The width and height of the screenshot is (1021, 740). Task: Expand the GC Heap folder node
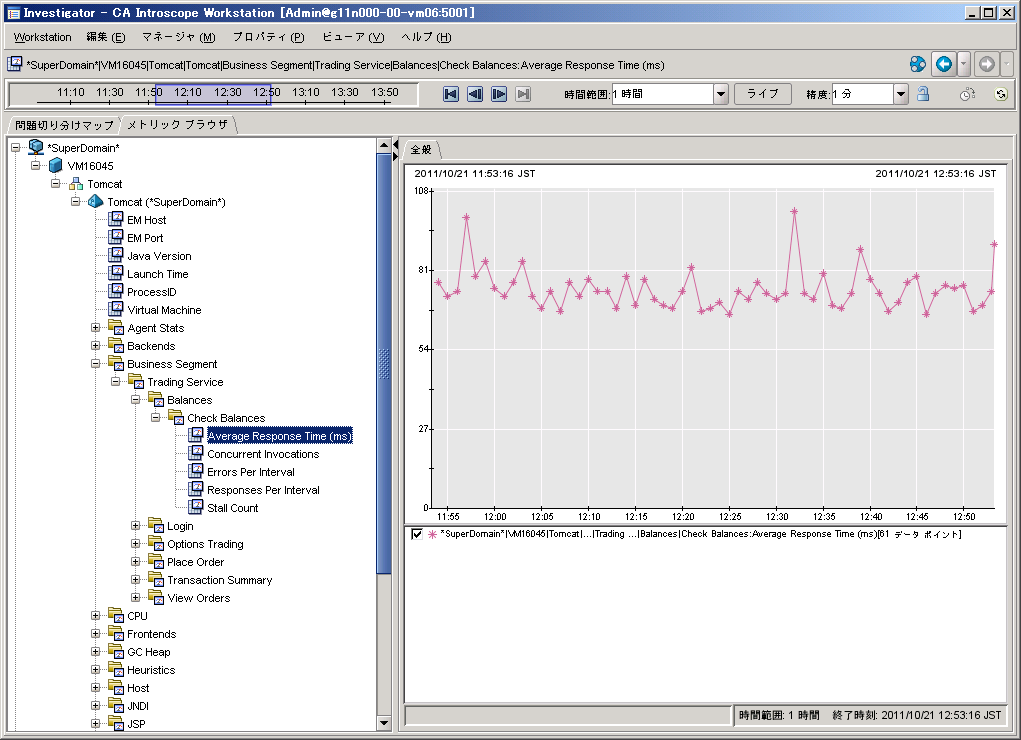[x=96, y=652]
